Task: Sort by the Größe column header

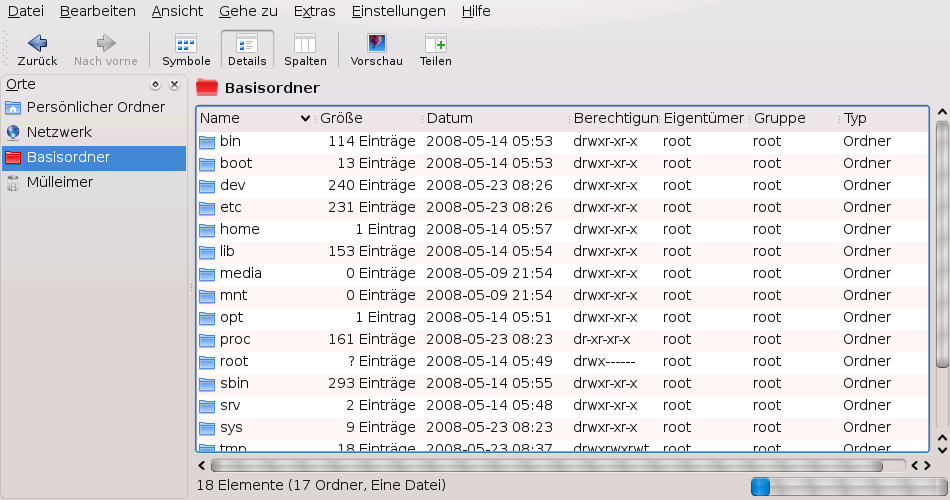Action: click(342, 118)
